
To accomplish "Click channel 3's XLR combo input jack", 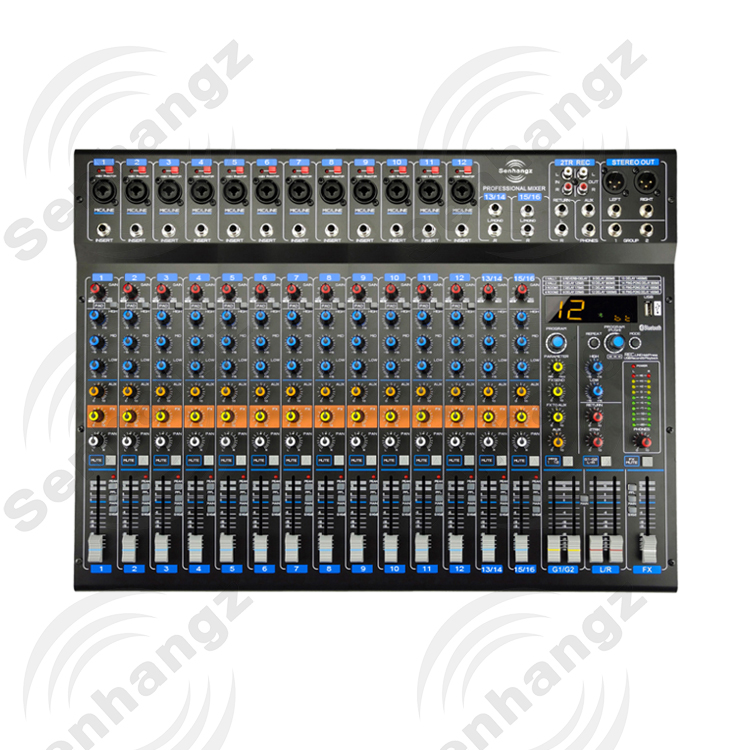I will (169, 190).
